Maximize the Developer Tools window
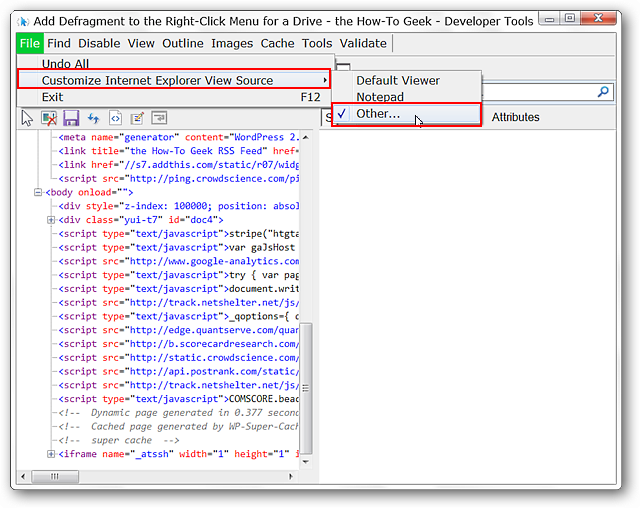The height and width of the screenshot is (508, 640). 570,19
